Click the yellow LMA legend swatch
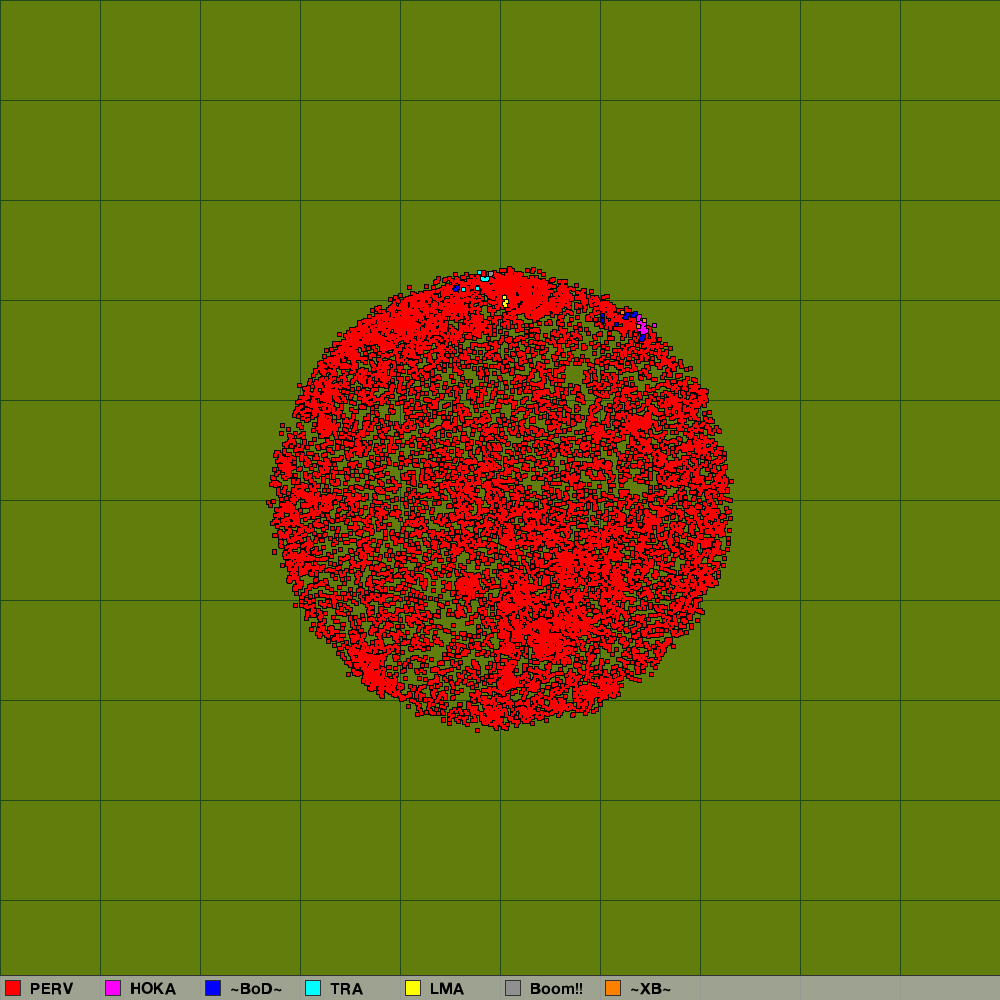Screen dimensions: 1000x1000 pos(413,988)
